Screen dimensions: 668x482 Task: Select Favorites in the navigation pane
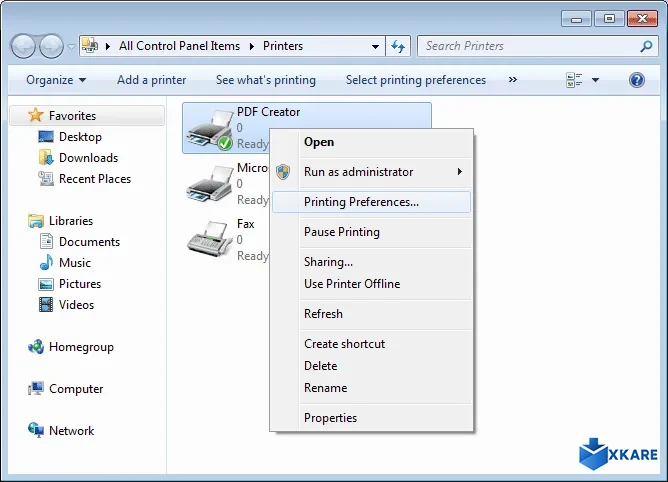(87, 115)
